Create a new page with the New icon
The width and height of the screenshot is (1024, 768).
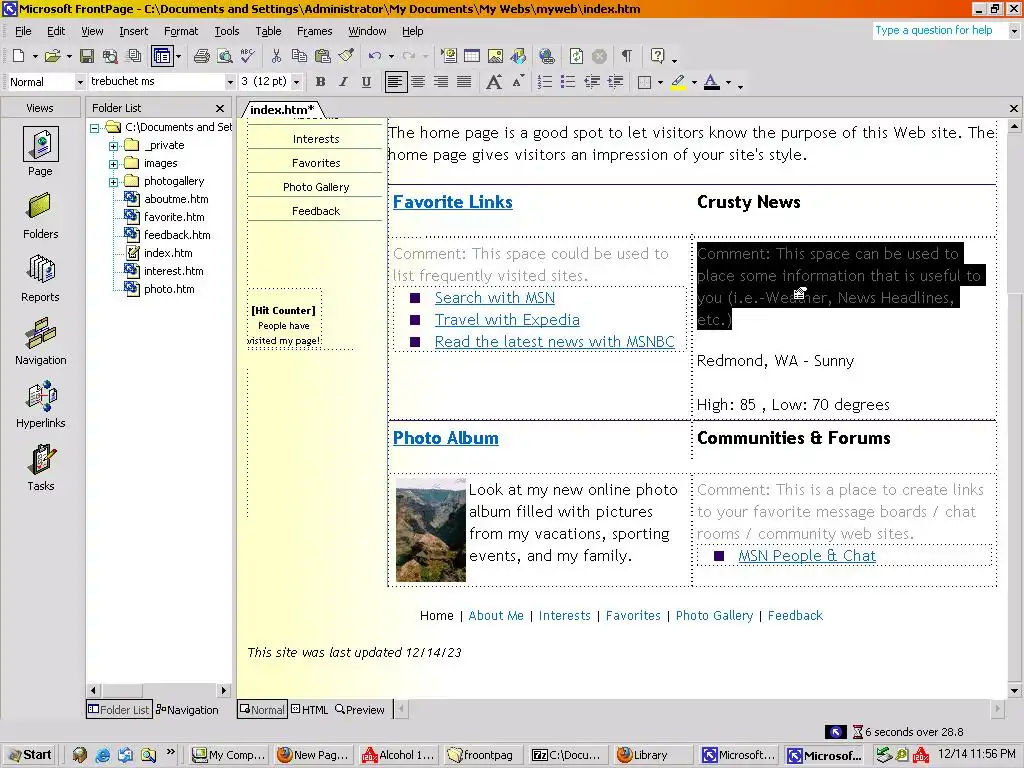click(19, 56)
